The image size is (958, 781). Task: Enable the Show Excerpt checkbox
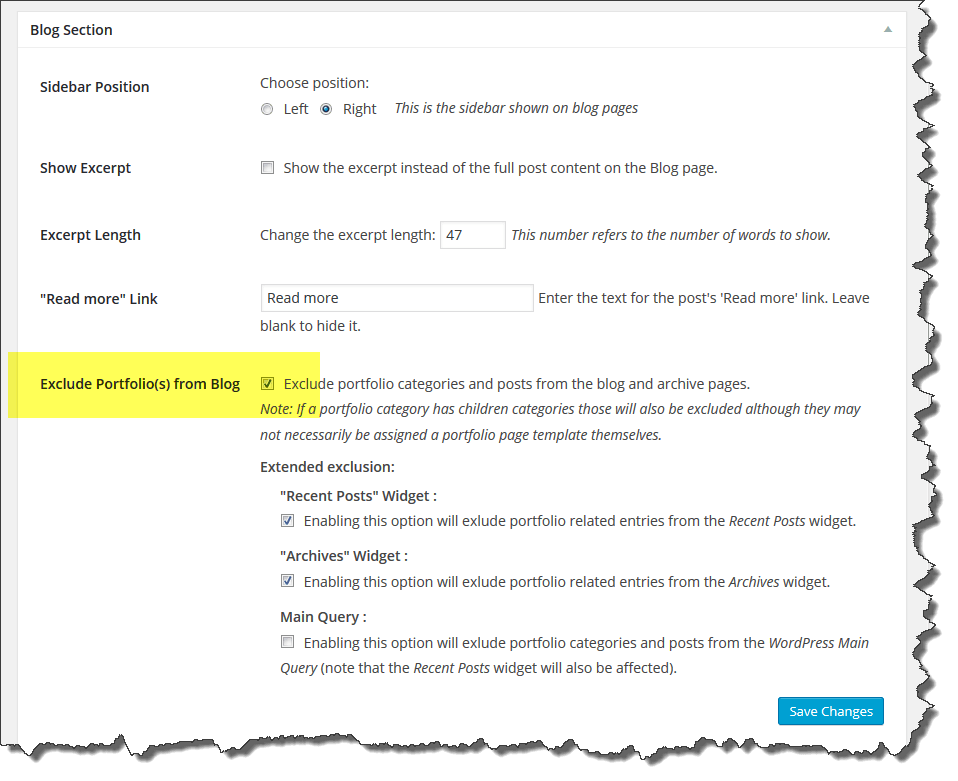[x=267, y=168]
